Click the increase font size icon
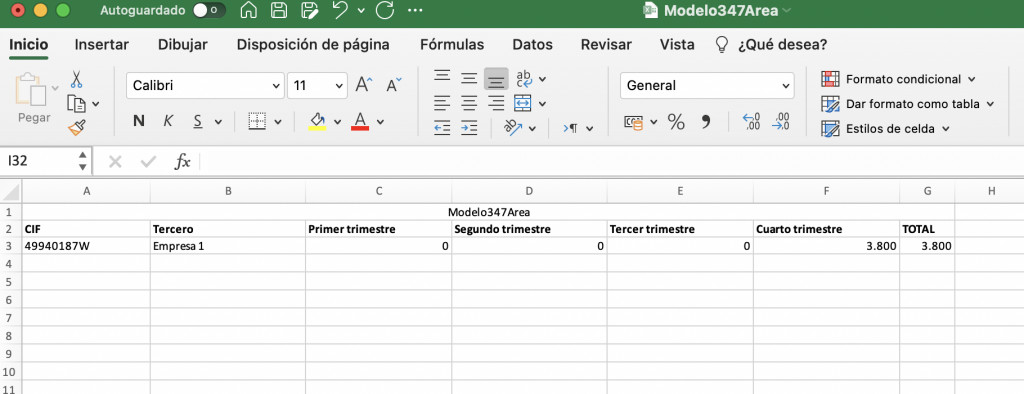 (x=364, y=84)
